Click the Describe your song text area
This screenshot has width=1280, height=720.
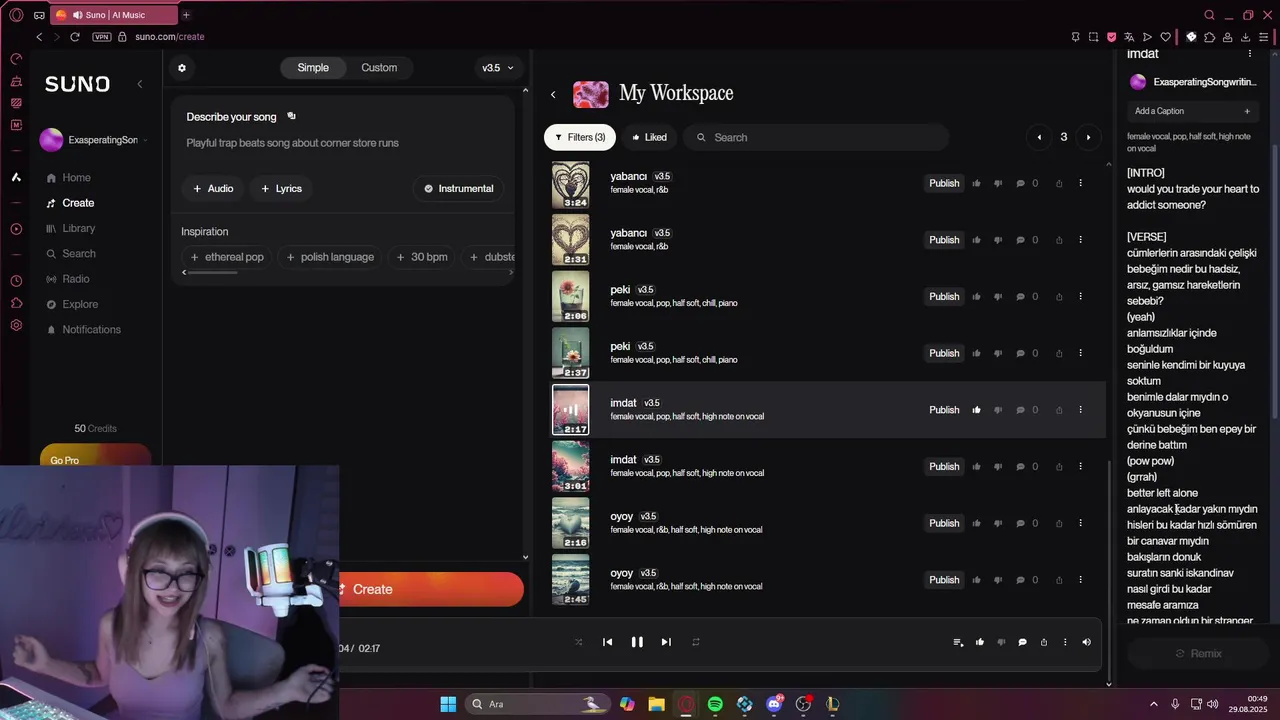pyautogui.click(x=342, y=143)
